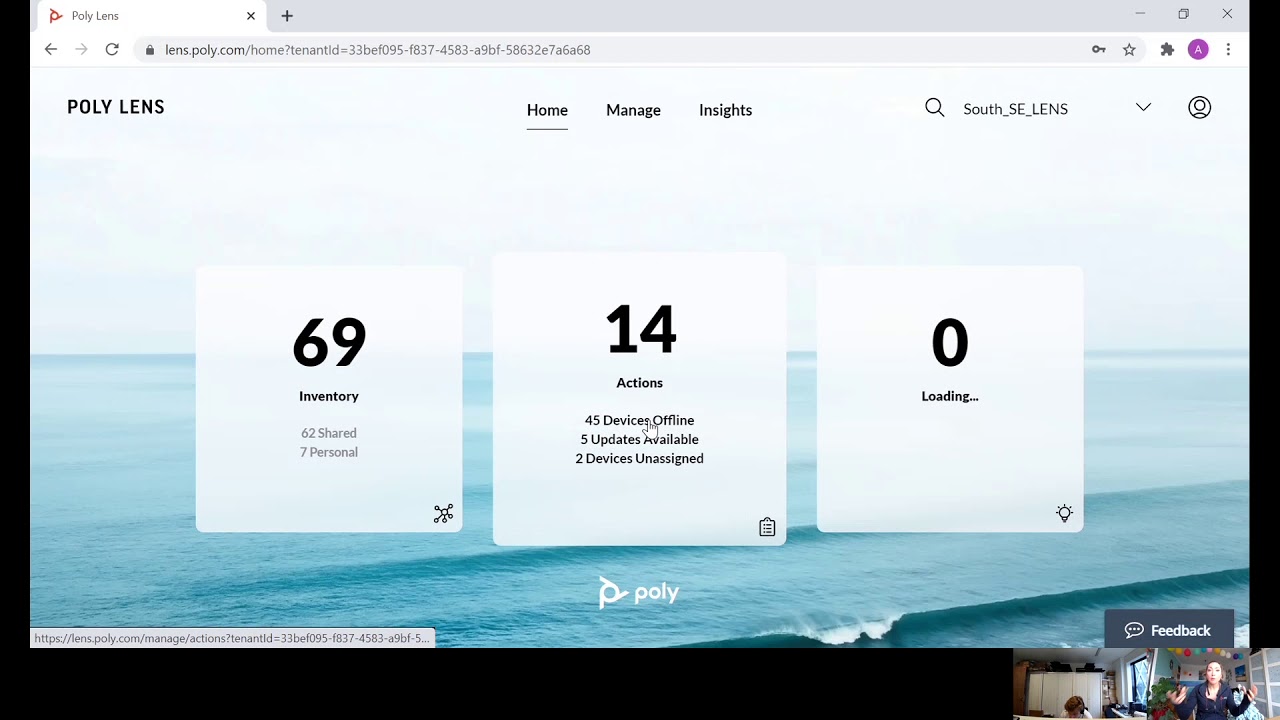Reload the page
The height and width of the screenshot is (720, 1280).
(112, 49)
